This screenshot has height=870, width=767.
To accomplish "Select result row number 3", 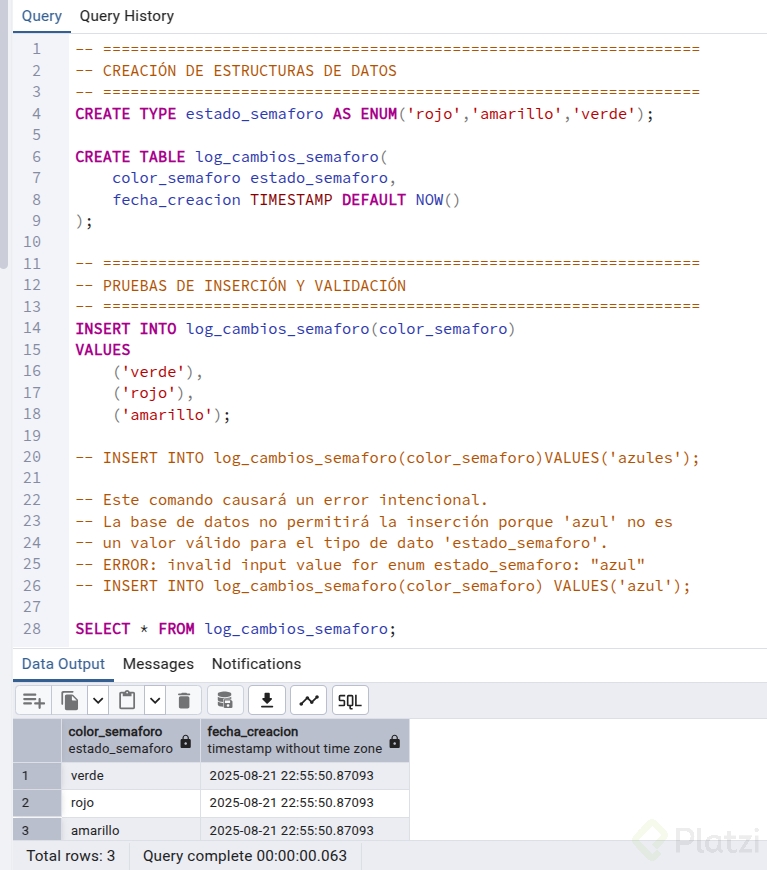I will click(37, 829).
